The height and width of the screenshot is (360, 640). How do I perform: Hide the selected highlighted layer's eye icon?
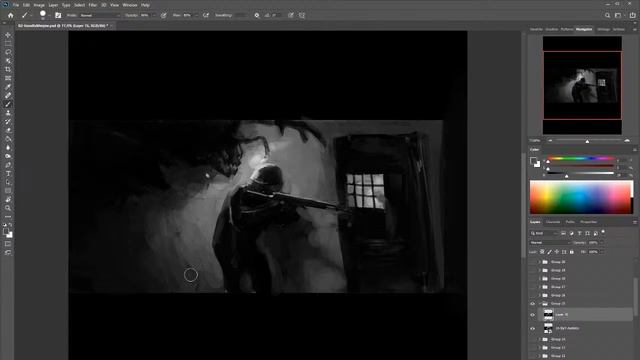click(532, 315)
